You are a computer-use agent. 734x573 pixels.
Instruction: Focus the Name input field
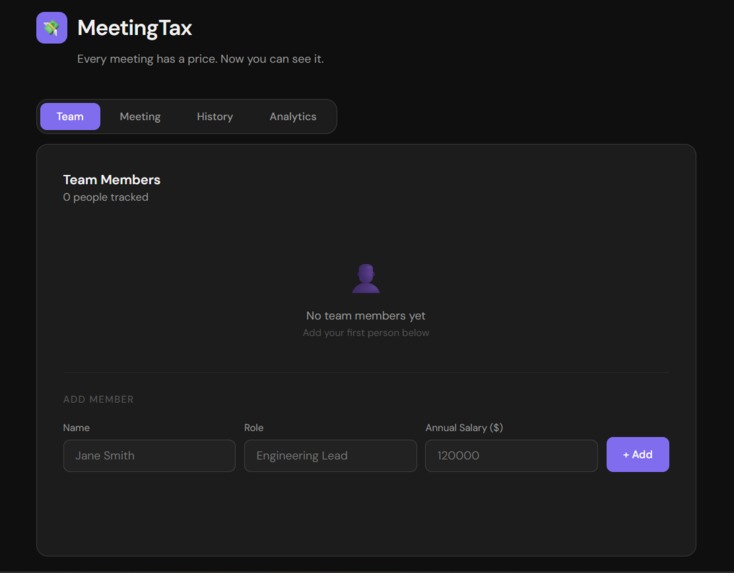(149, 455)
